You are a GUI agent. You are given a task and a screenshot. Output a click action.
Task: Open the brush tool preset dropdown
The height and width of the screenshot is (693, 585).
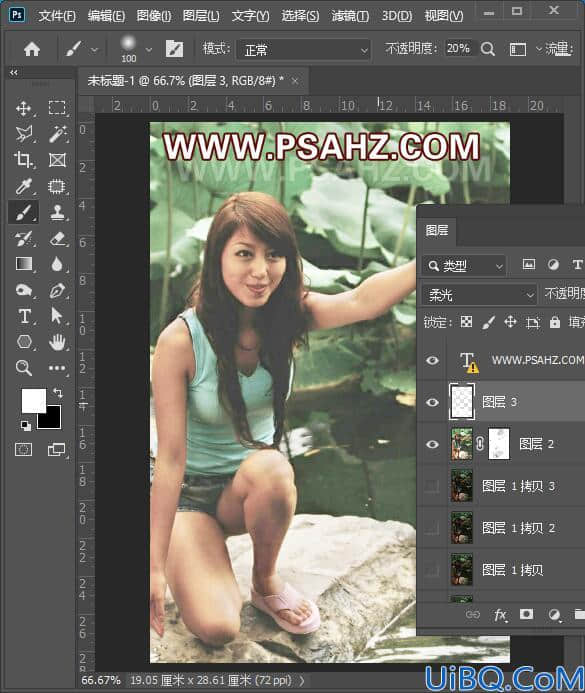pos(94,50)
